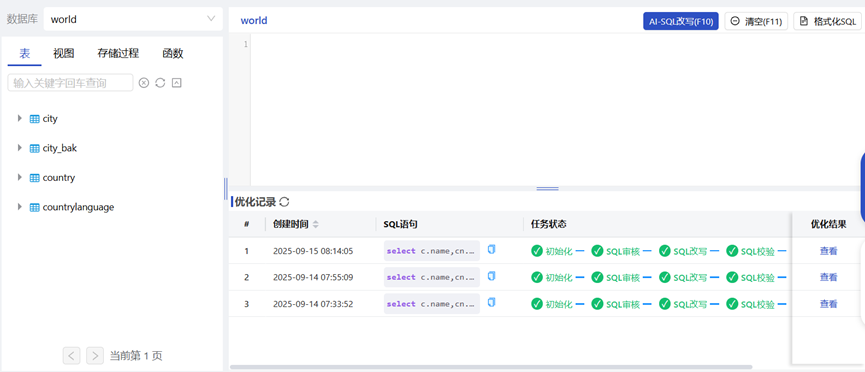Viewport: 865px width, 372px height.
Task: Click SQL statement of record 3
Action: click(x=432, y=304)
